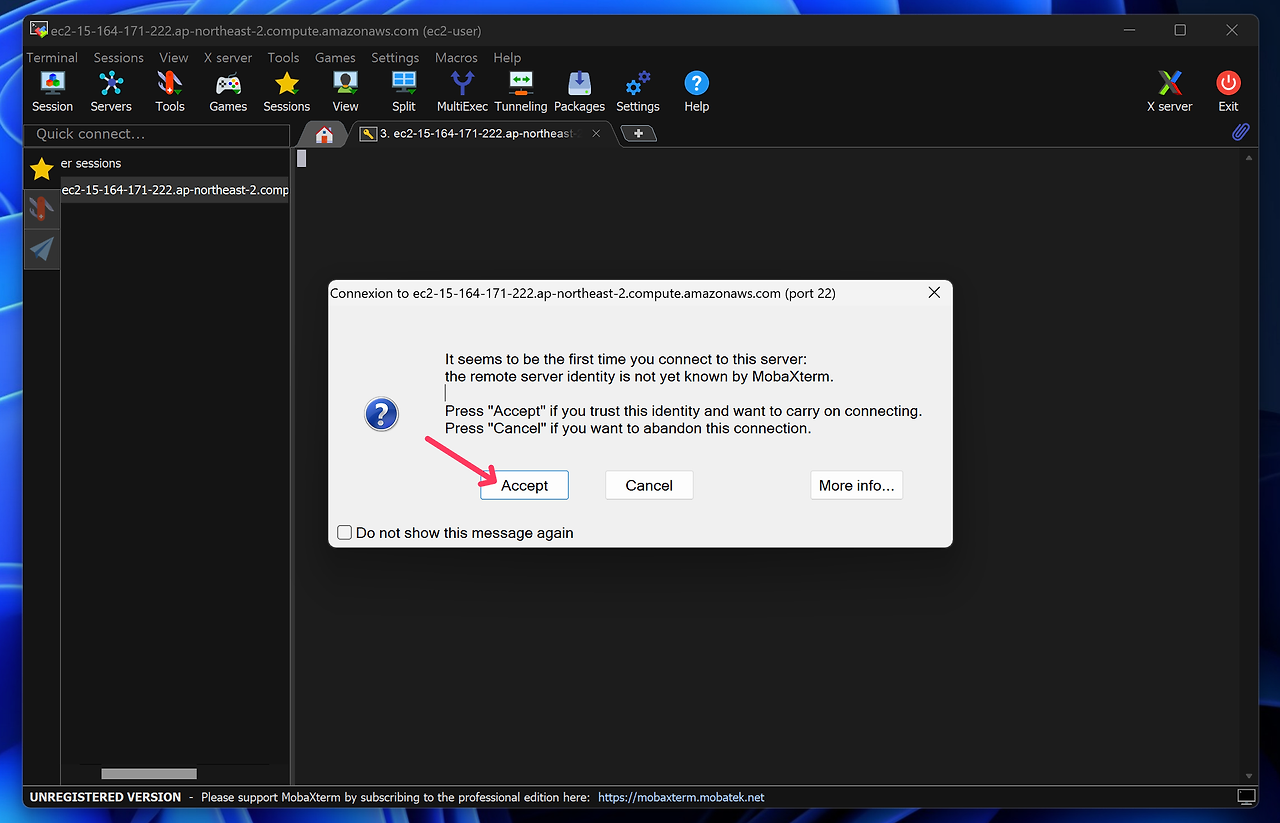Click the UNREGISTERED VERSION status text
The image size is (1280, 823).
pos(105,797)
